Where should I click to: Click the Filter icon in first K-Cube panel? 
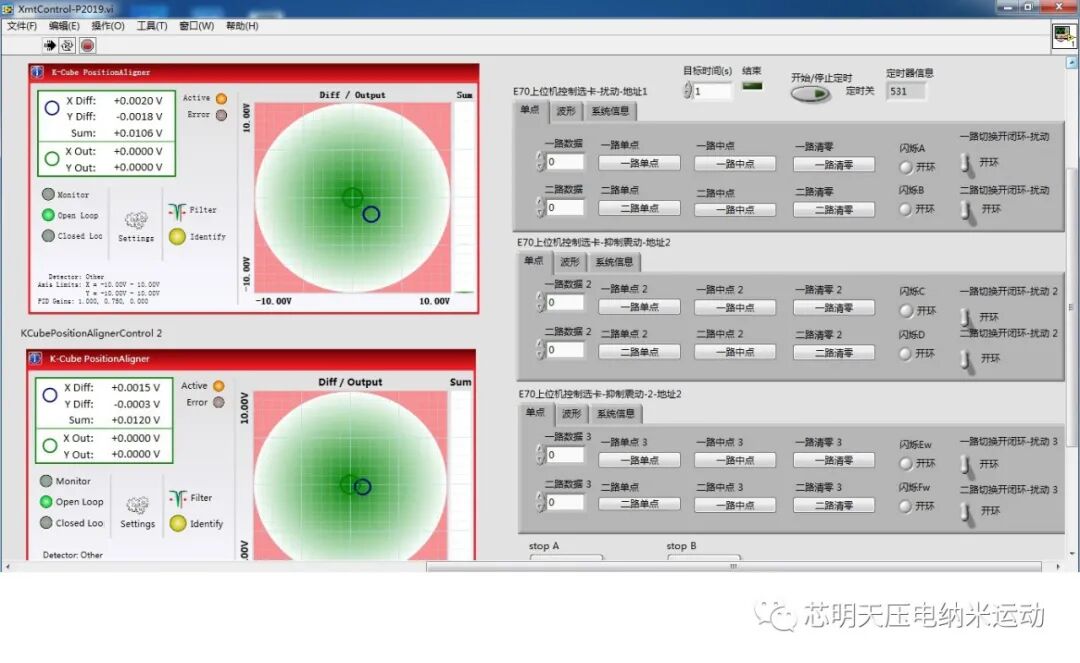pos(177,211)
